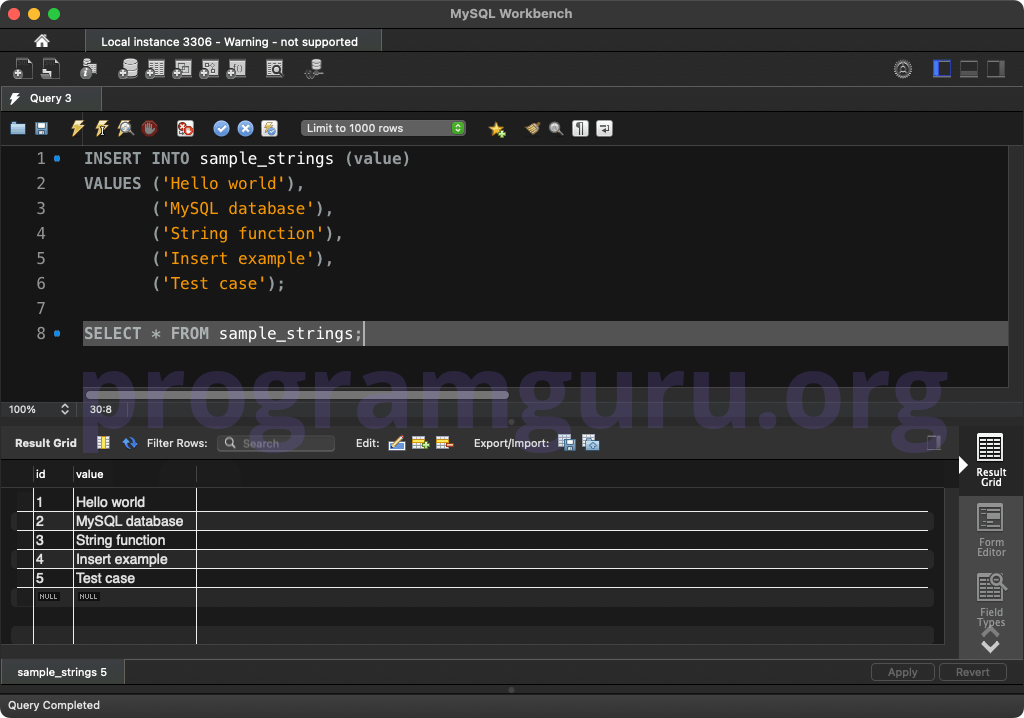This screenshot has height=718, width=1024.
Task: Toggle result grid wrap cell content
Action: [103, 443]
